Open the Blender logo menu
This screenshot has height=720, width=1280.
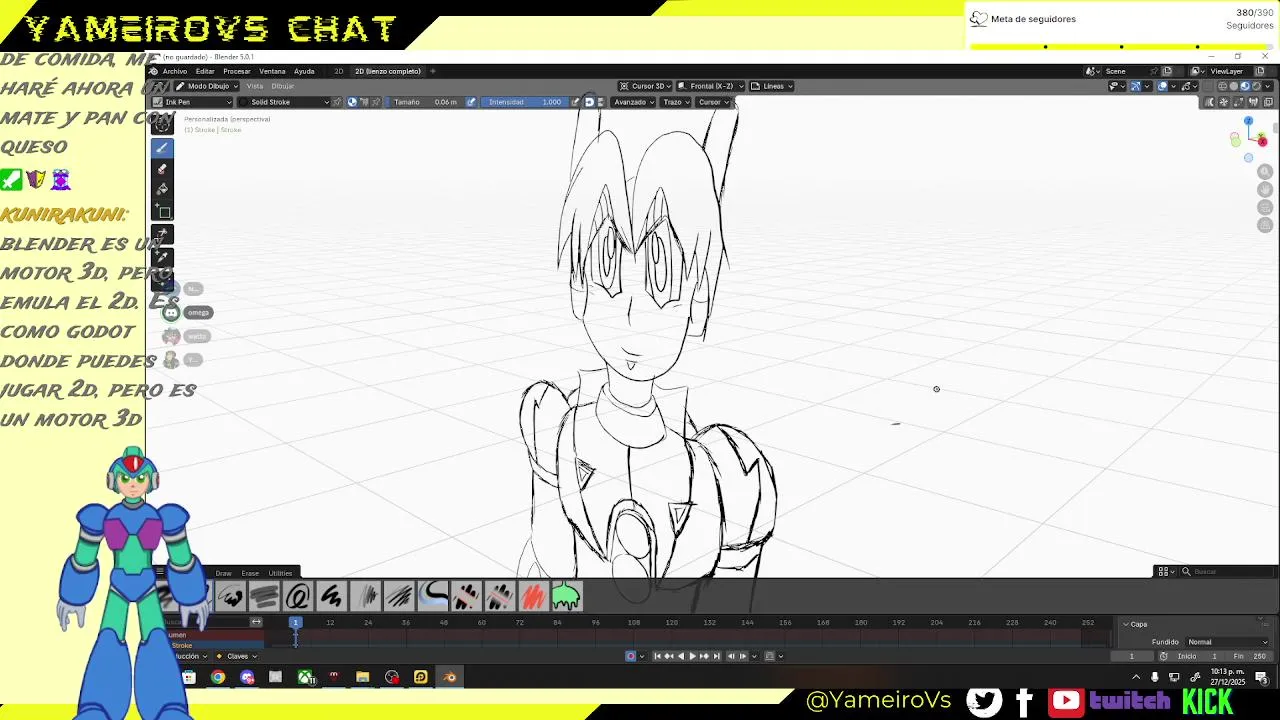pyautogui.click(x=154, y=71)
